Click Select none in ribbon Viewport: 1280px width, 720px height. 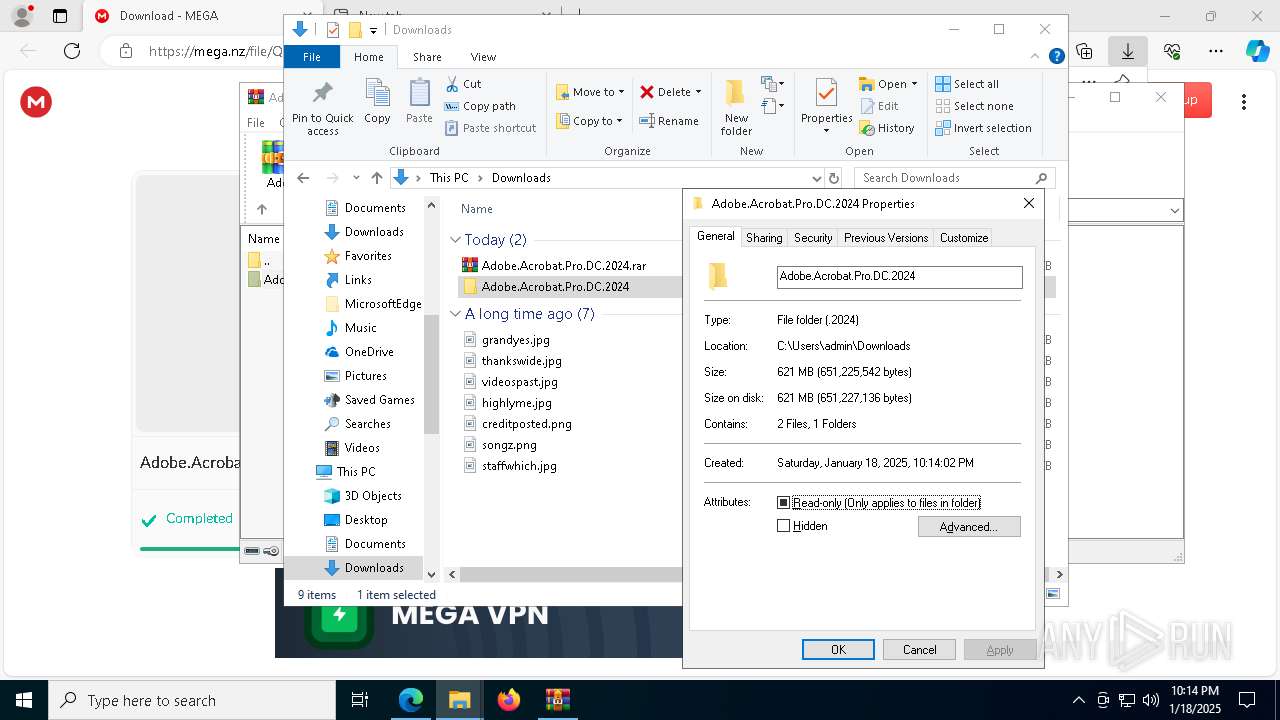point(974,106)
